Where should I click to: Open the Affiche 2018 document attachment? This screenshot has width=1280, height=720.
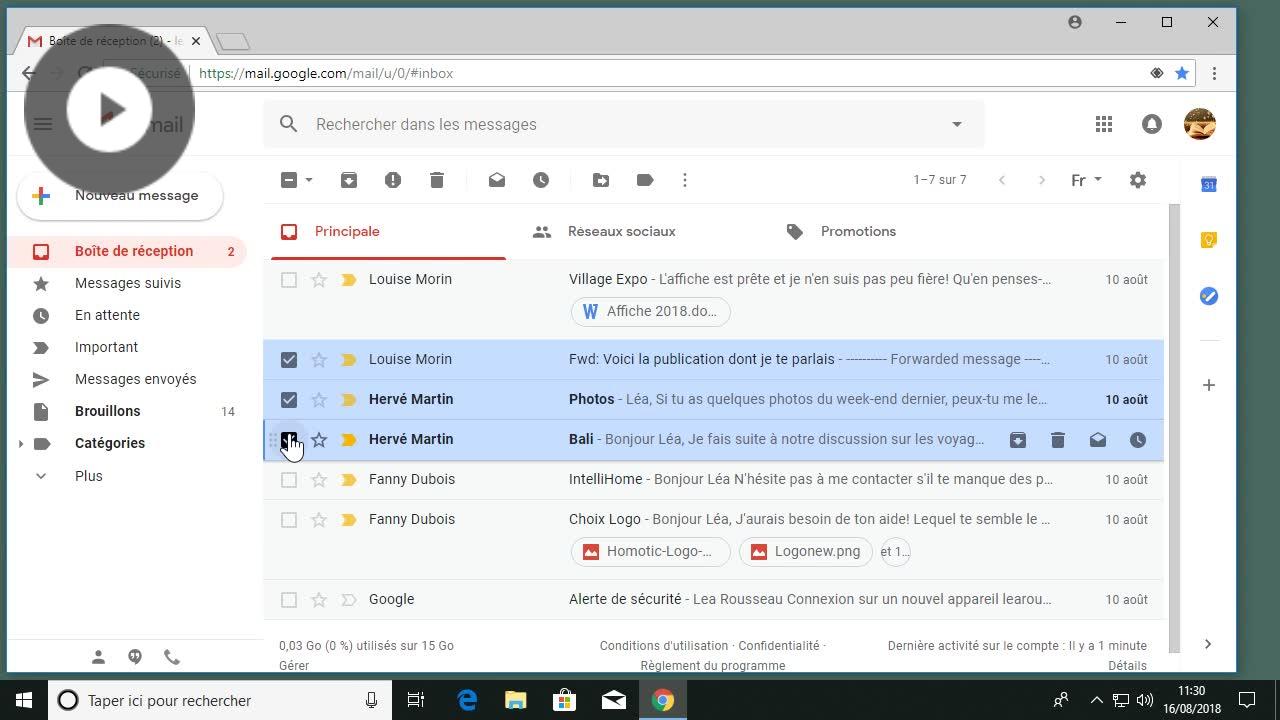click(651, 311)
